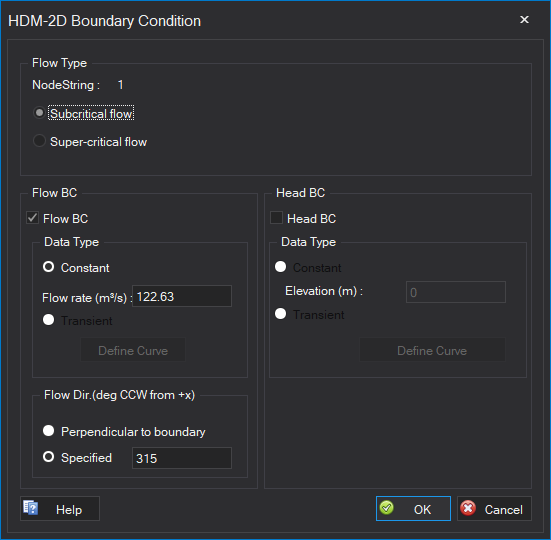
Task: Close the HDM-2D Boundary Condition dialog
Action: [x=524, y=20]
